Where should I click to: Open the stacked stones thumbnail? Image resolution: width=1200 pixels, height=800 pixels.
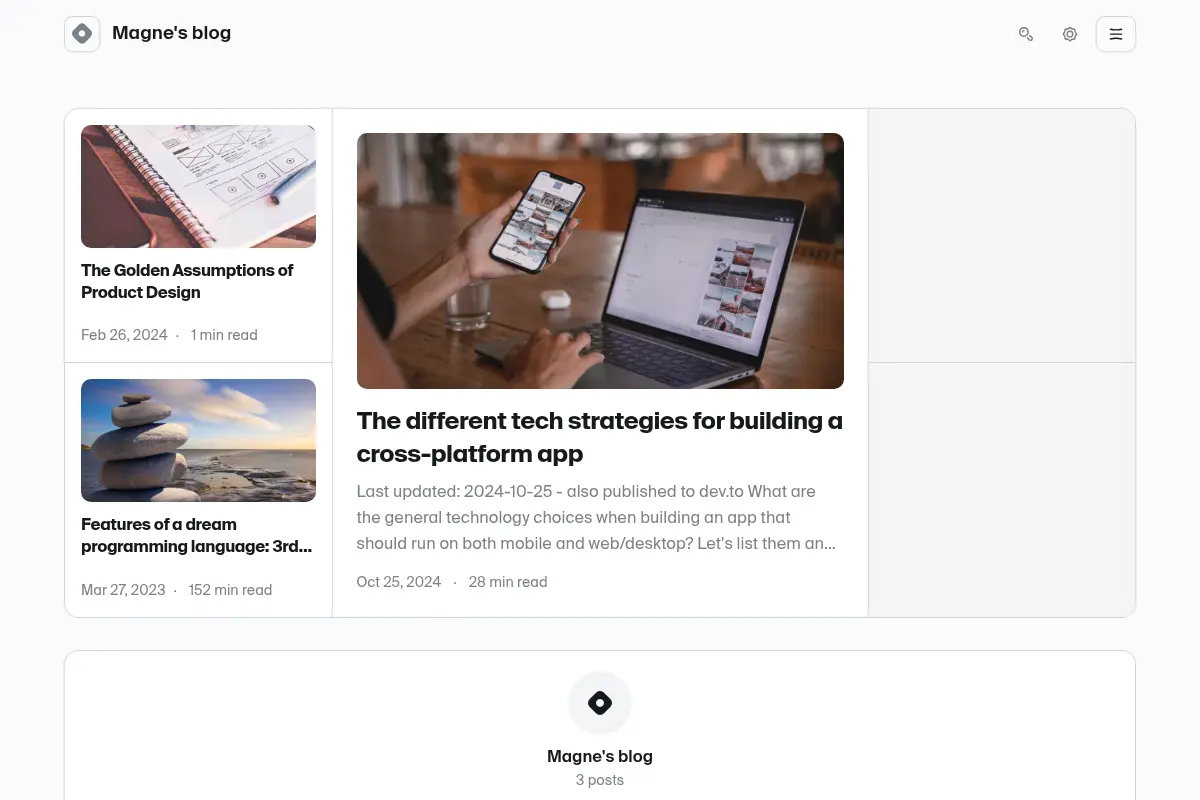pos(198,440)
